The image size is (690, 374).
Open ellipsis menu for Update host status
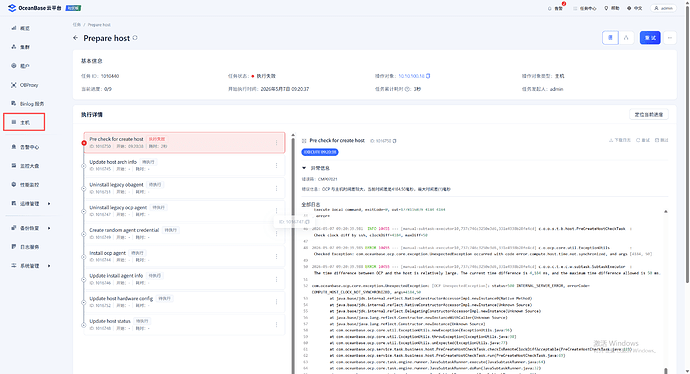coord(276,325)
